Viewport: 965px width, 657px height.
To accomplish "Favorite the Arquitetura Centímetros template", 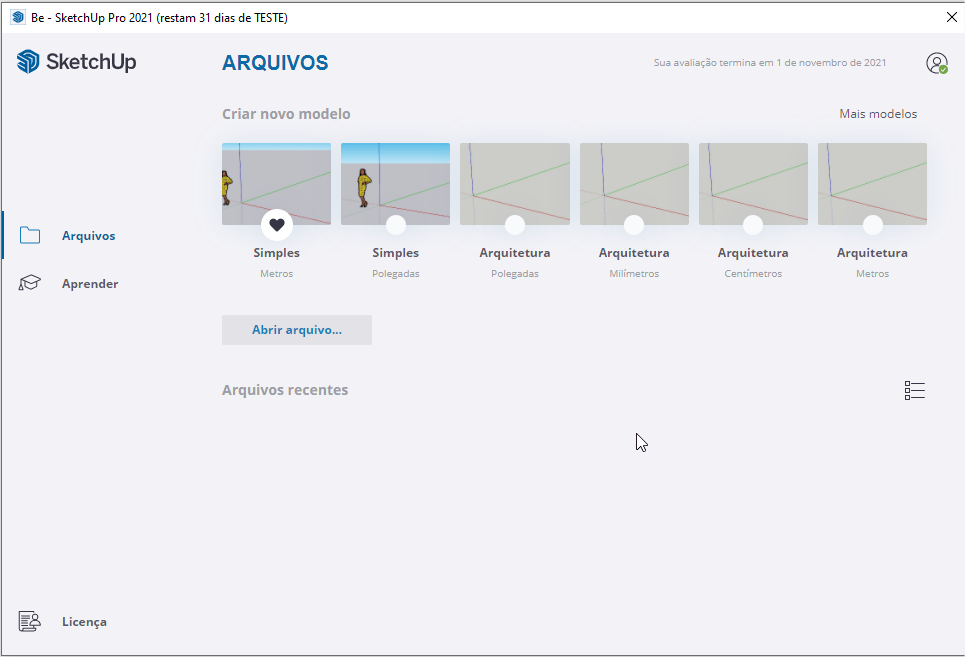I will (x=753, y=225).
